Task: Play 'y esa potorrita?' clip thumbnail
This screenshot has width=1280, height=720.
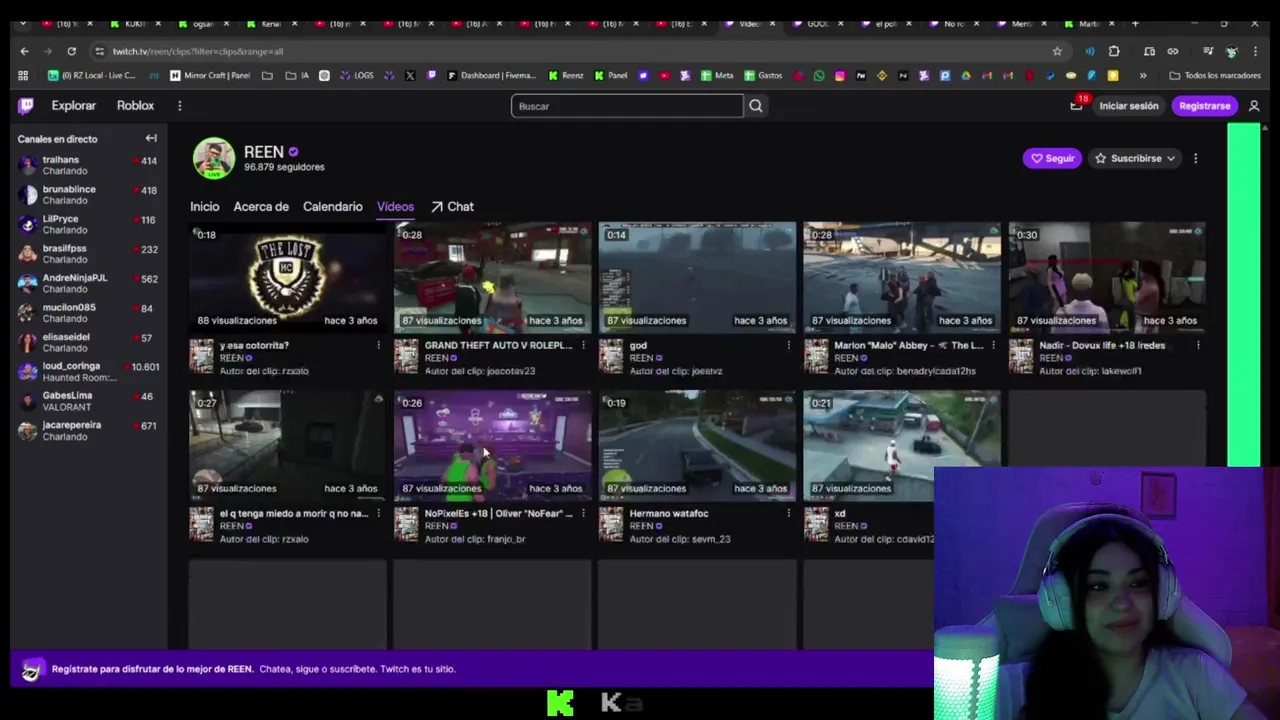Action: click(288, 277)
